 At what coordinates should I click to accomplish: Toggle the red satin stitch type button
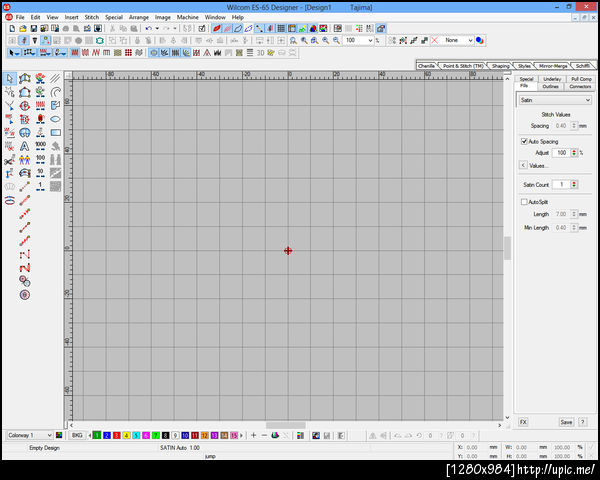pyautogui.click(x=75, y=53)
